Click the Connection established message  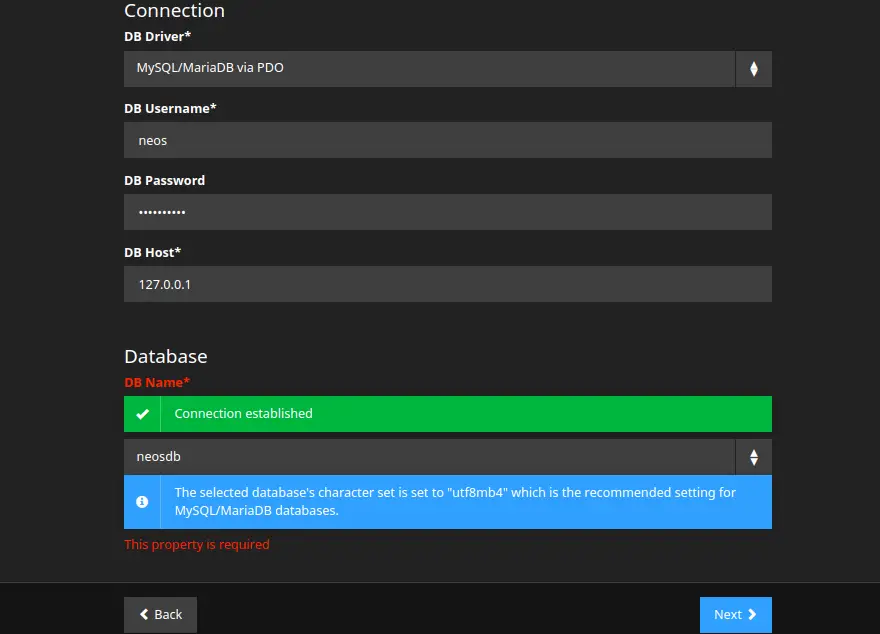click(244, 414)
